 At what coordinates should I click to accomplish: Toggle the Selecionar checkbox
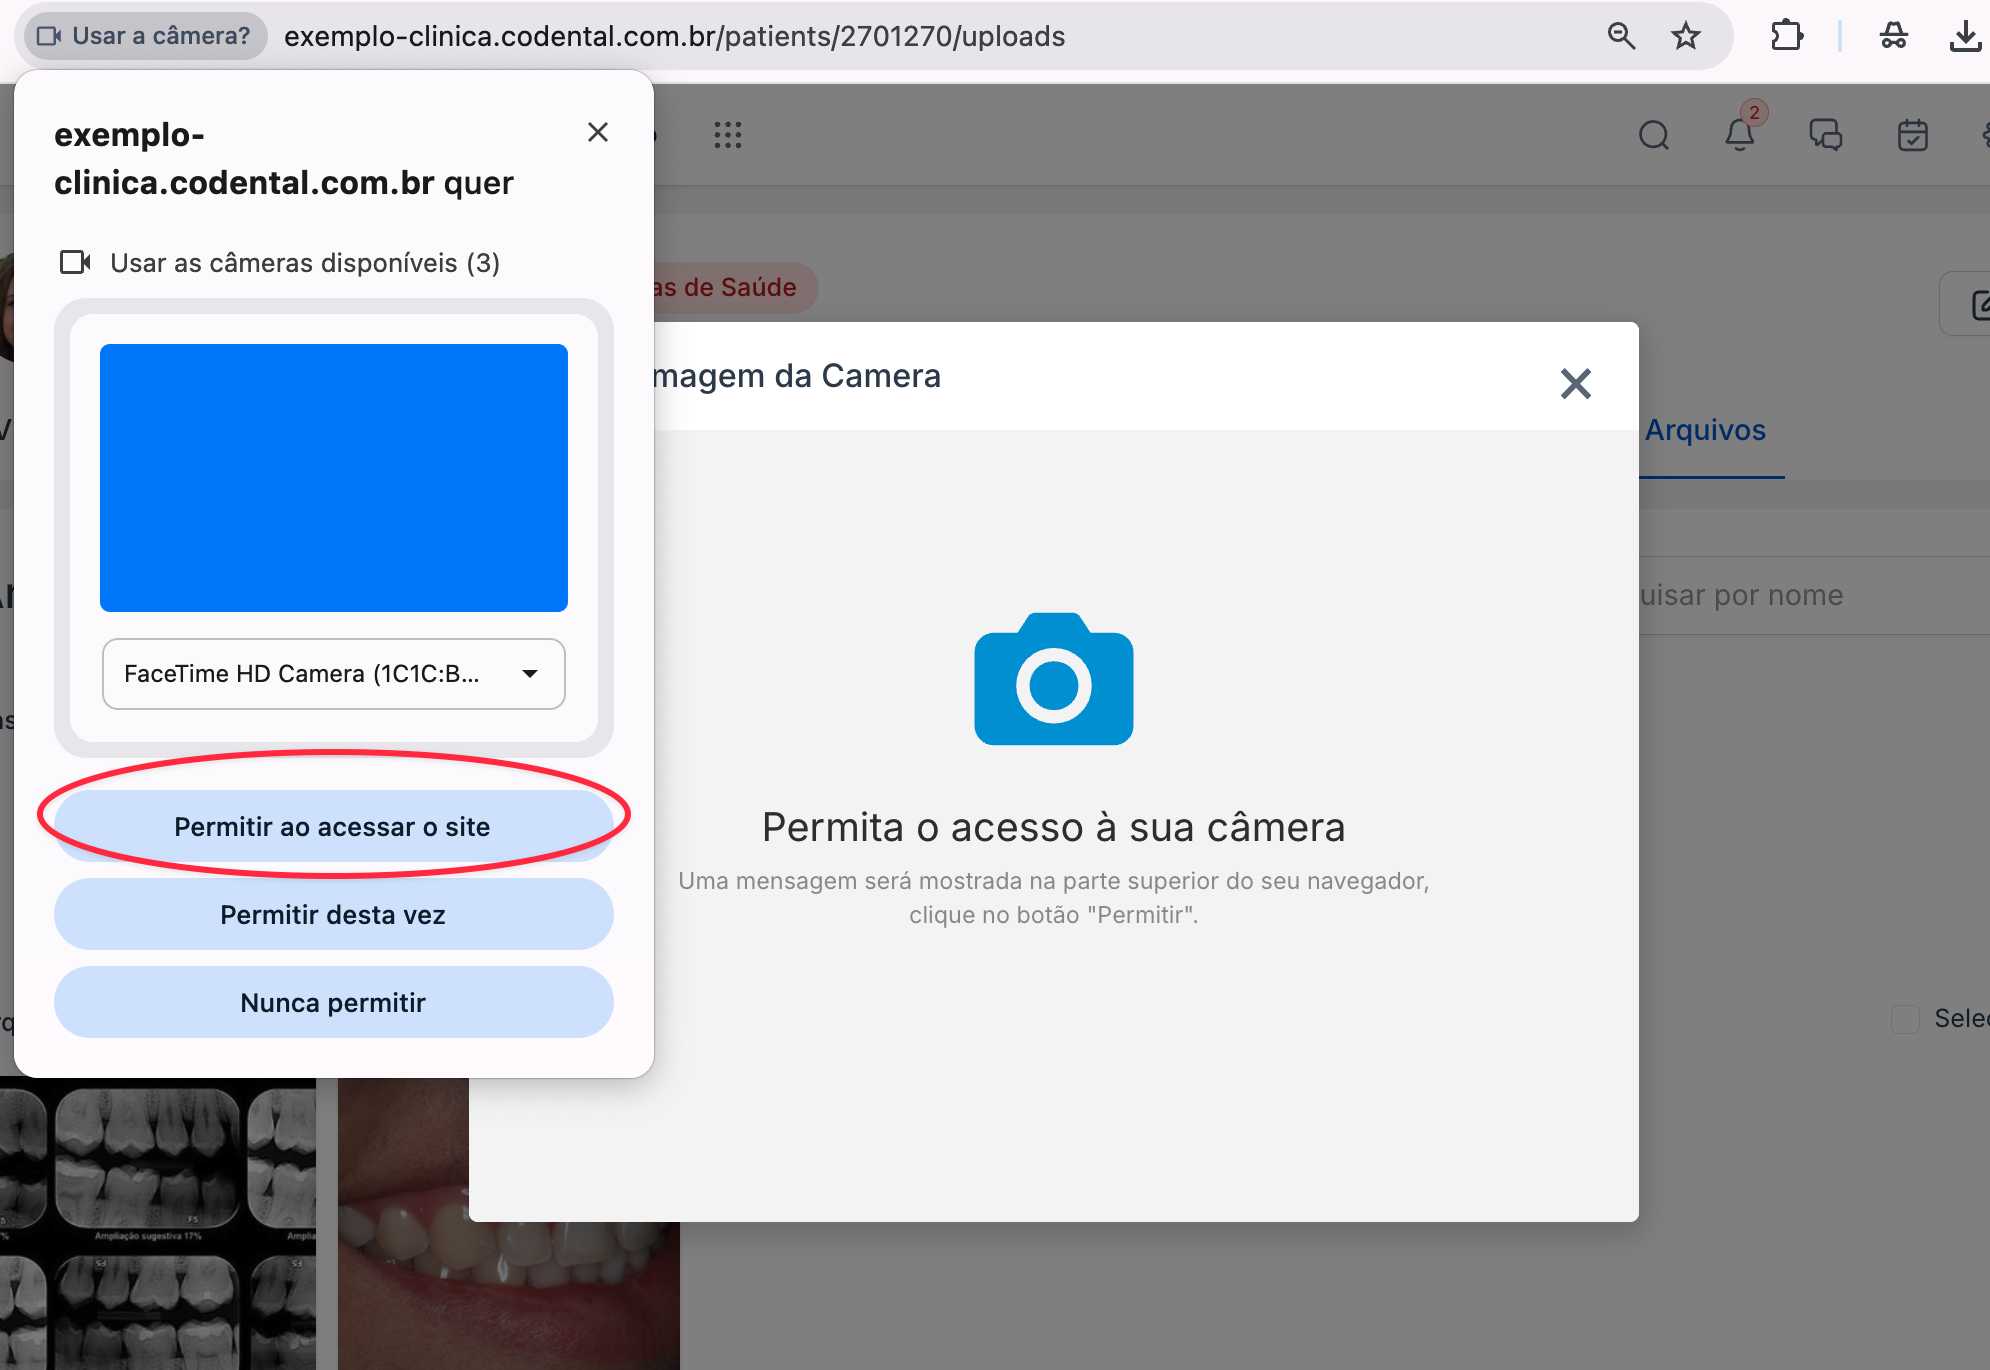[x=1905, y=1019]
